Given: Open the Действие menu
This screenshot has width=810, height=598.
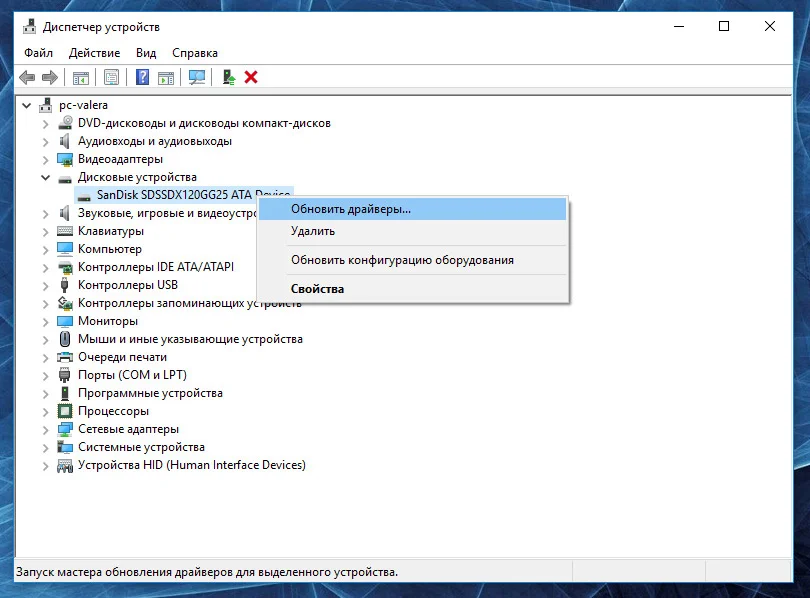Looking at the screenshot, I should (96, 53).
